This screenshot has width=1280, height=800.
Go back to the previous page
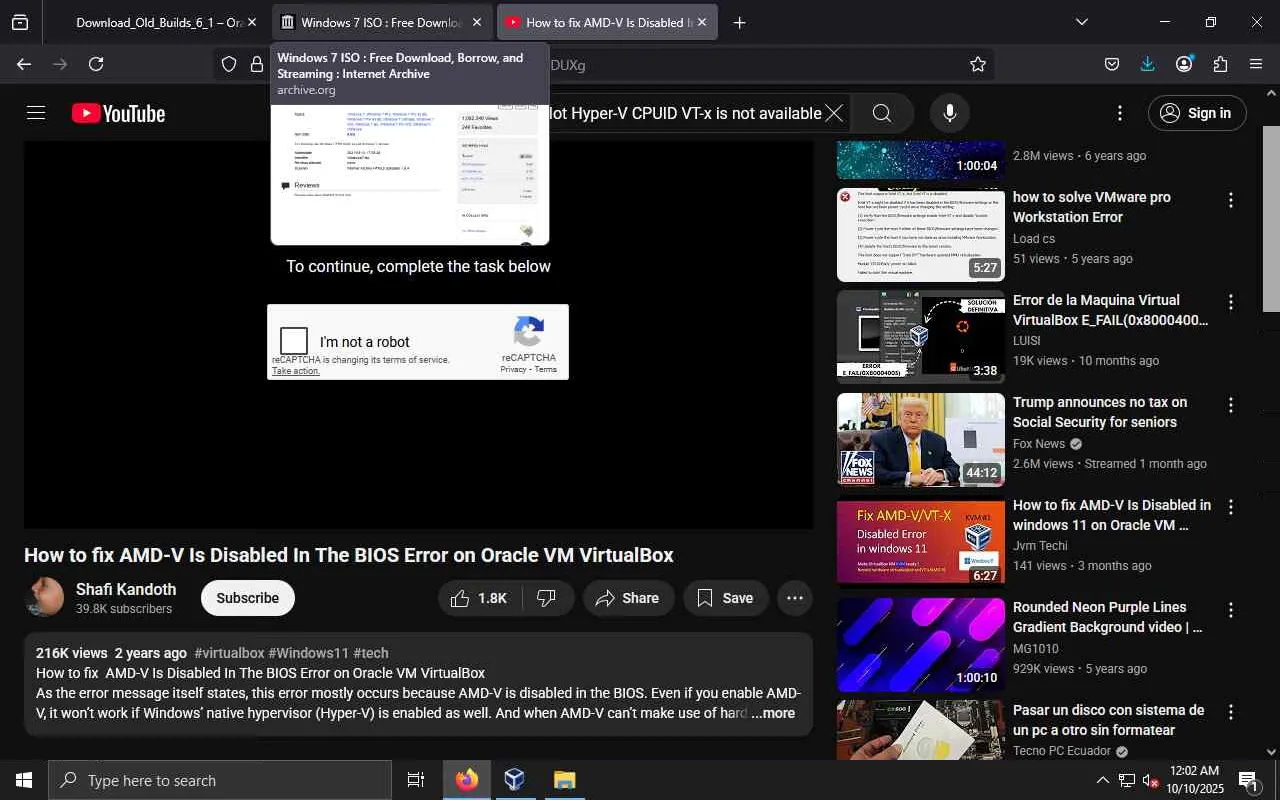(x=24, y=64)
